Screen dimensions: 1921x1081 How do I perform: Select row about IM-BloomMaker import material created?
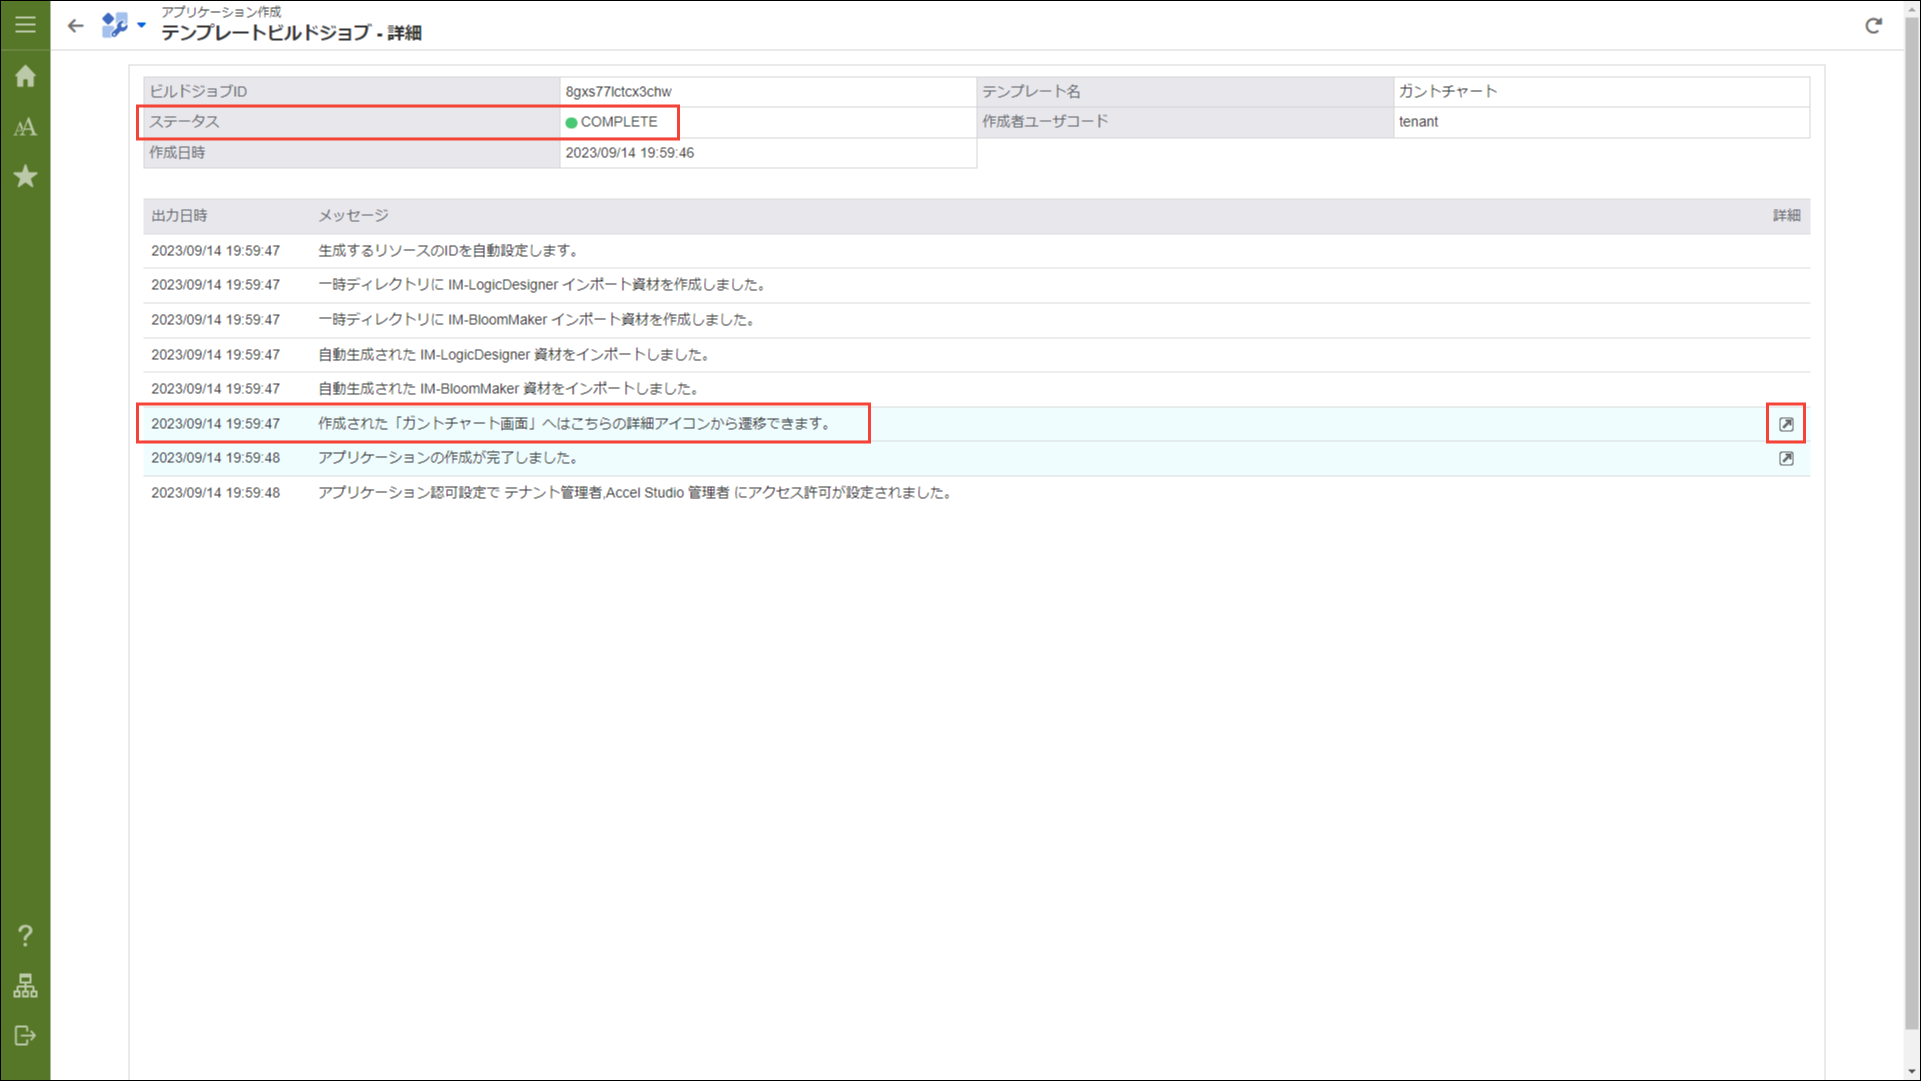click(x=976, y=320)
